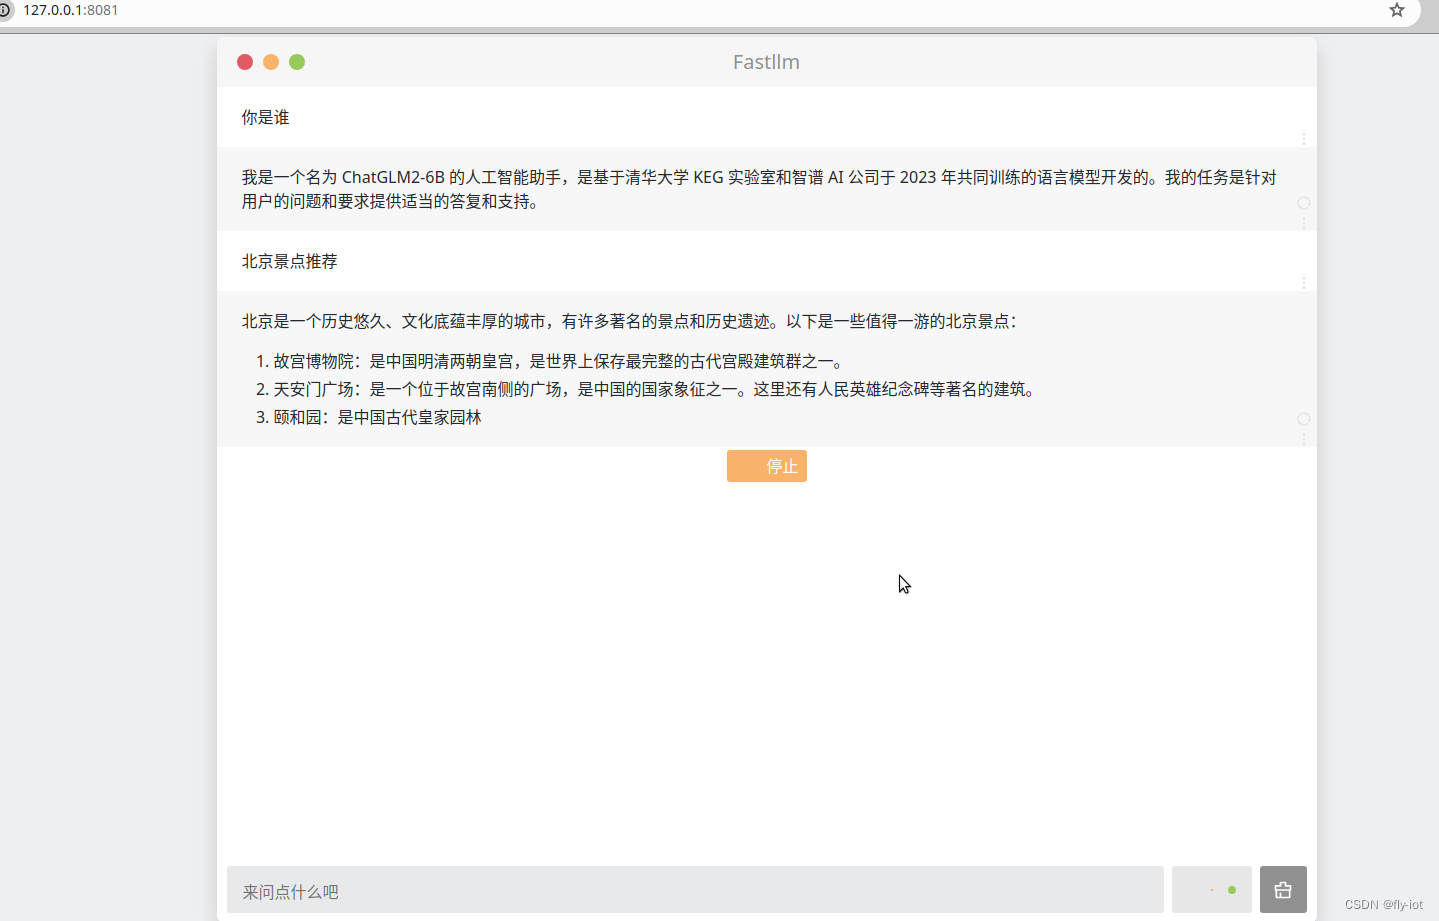Click the red close dot in Fastllm titlebar
1439x921 pixels.
click(x=245, y=62)
